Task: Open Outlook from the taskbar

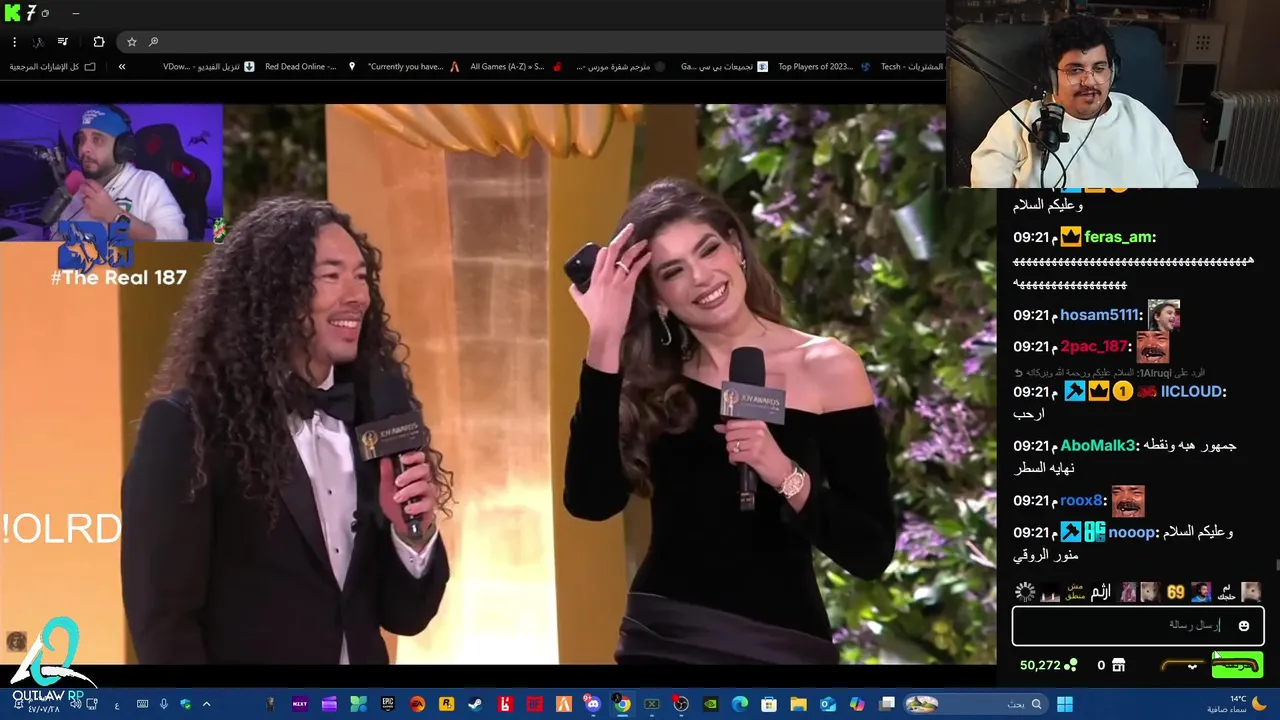Action: pos(828,704)
